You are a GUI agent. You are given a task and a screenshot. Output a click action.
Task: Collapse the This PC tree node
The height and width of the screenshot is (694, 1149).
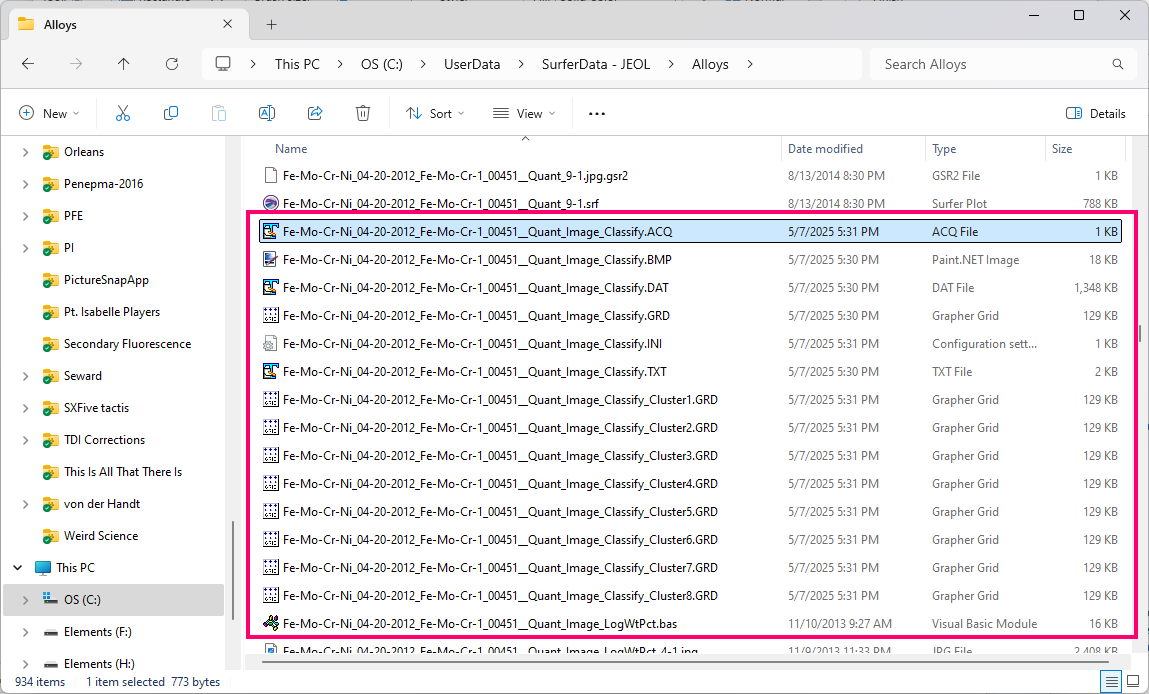click(17, 568)
